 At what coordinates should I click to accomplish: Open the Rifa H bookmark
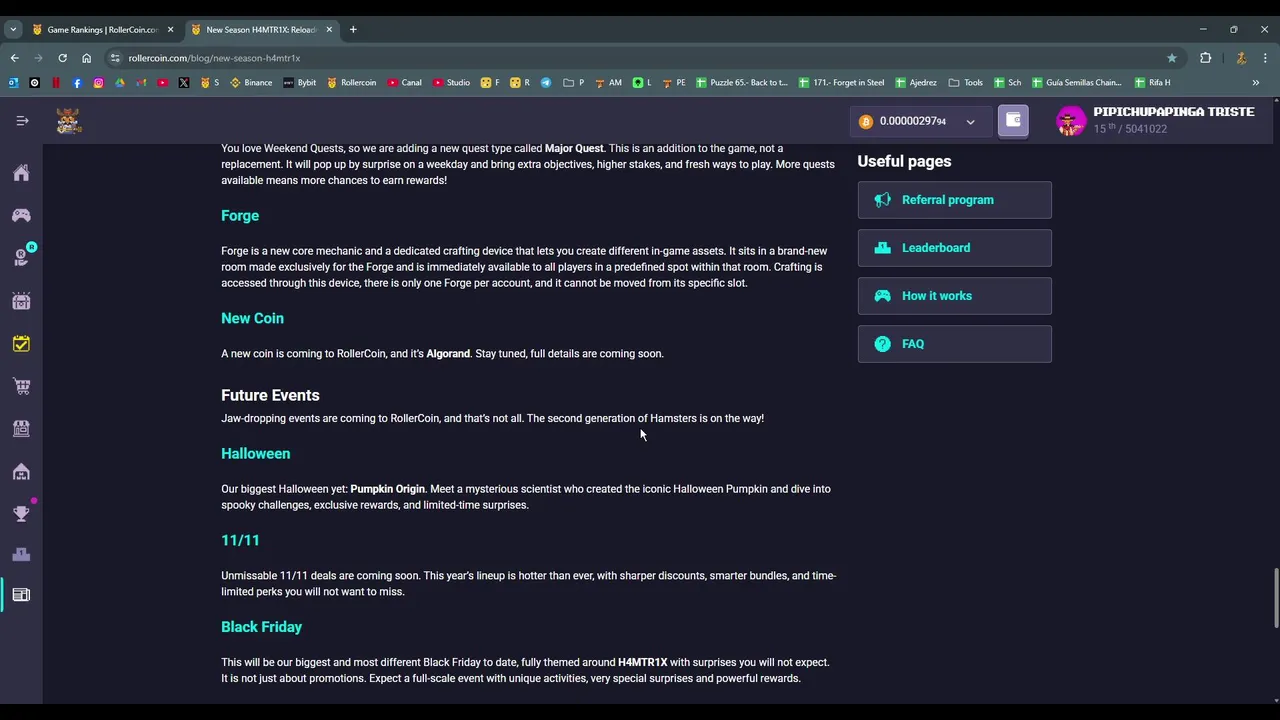(x=1153, y=83)
